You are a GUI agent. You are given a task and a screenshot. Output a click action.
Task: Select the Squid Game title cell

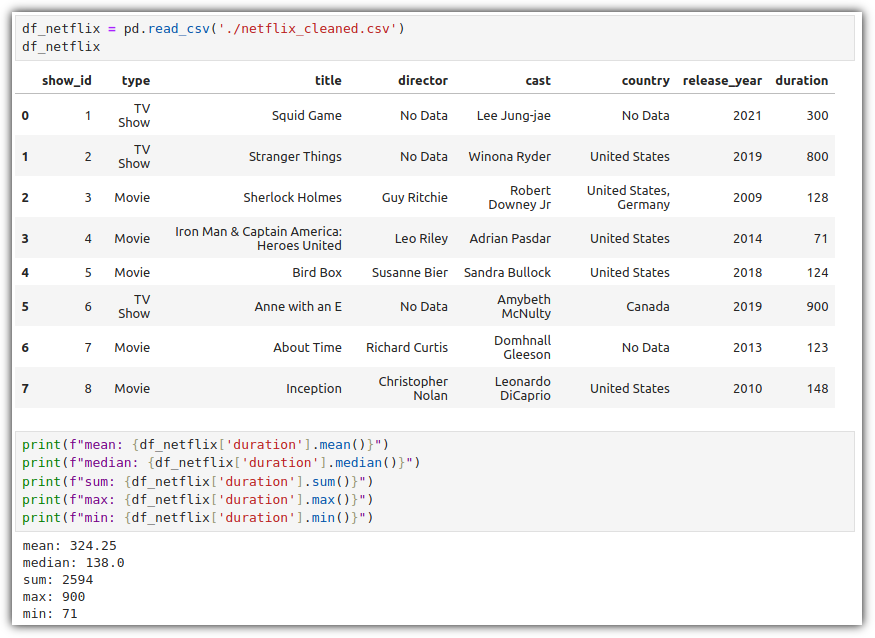click(x=306, y=116)
